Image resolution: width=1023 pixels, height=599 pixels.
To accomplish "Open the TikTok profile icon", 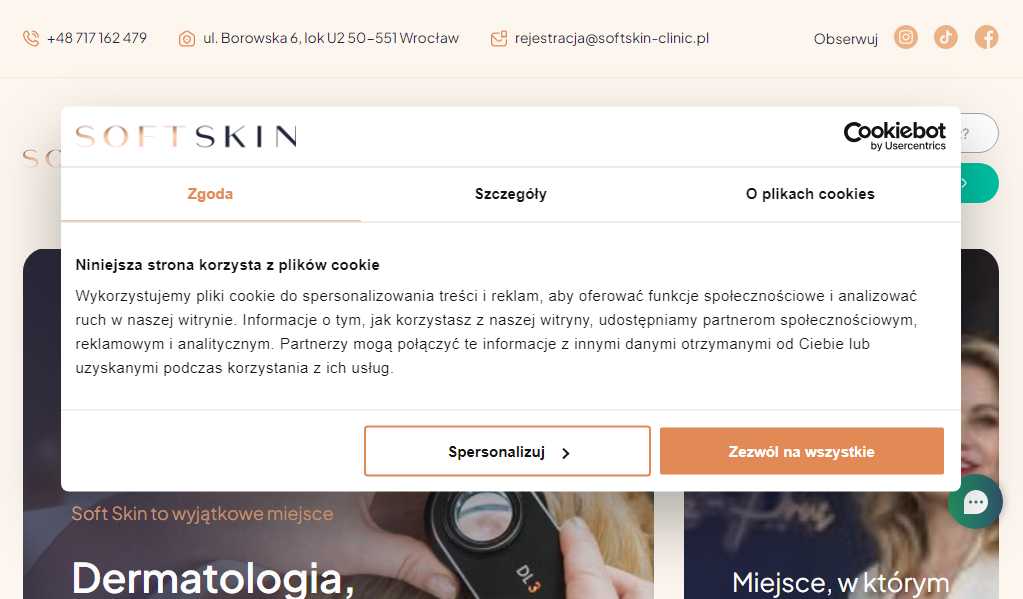I will click(945, 37).
